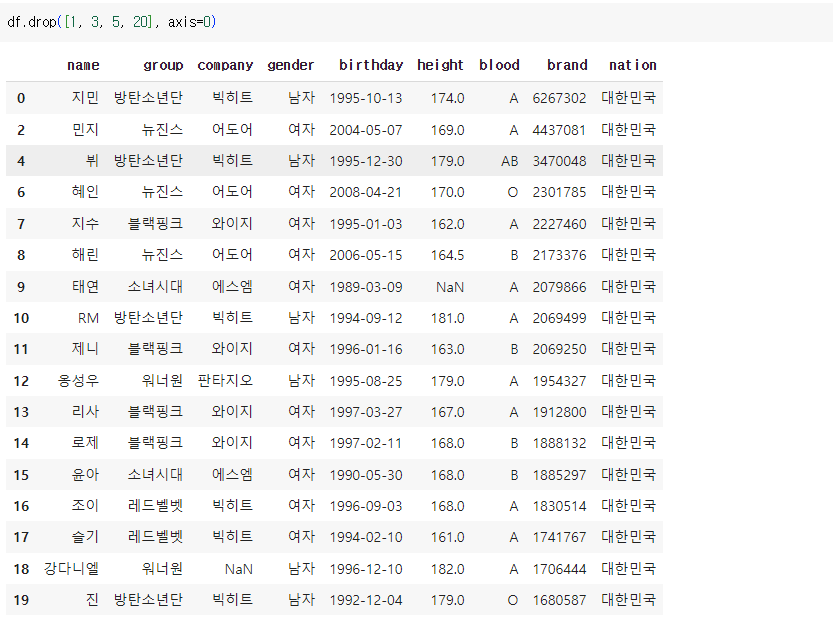
Task: Click the name cell '조이'
Action: click(85, 506)
